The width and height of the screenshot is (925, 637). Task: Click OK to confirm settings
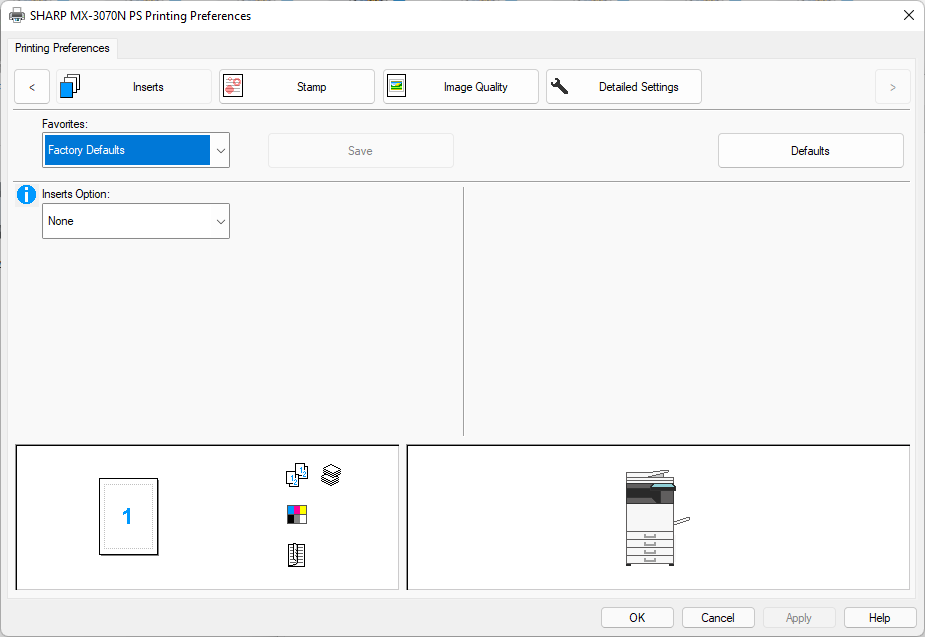point(637,618)
